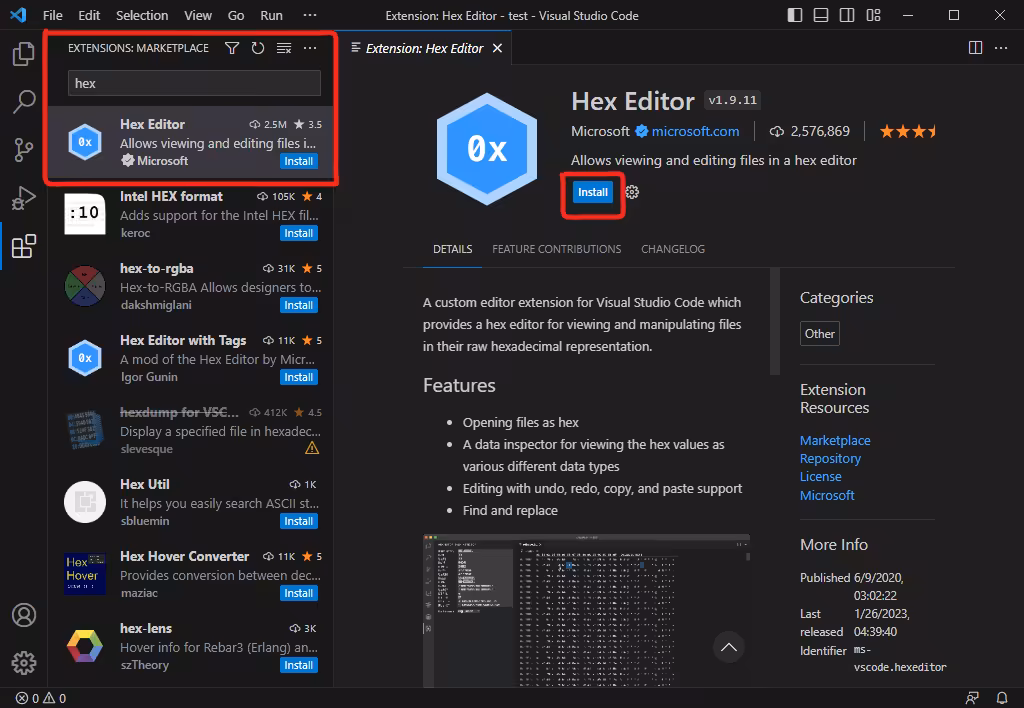
Task: Open notifications bell in status bar
Action: pyautogui.click(x=1002, y=698)
